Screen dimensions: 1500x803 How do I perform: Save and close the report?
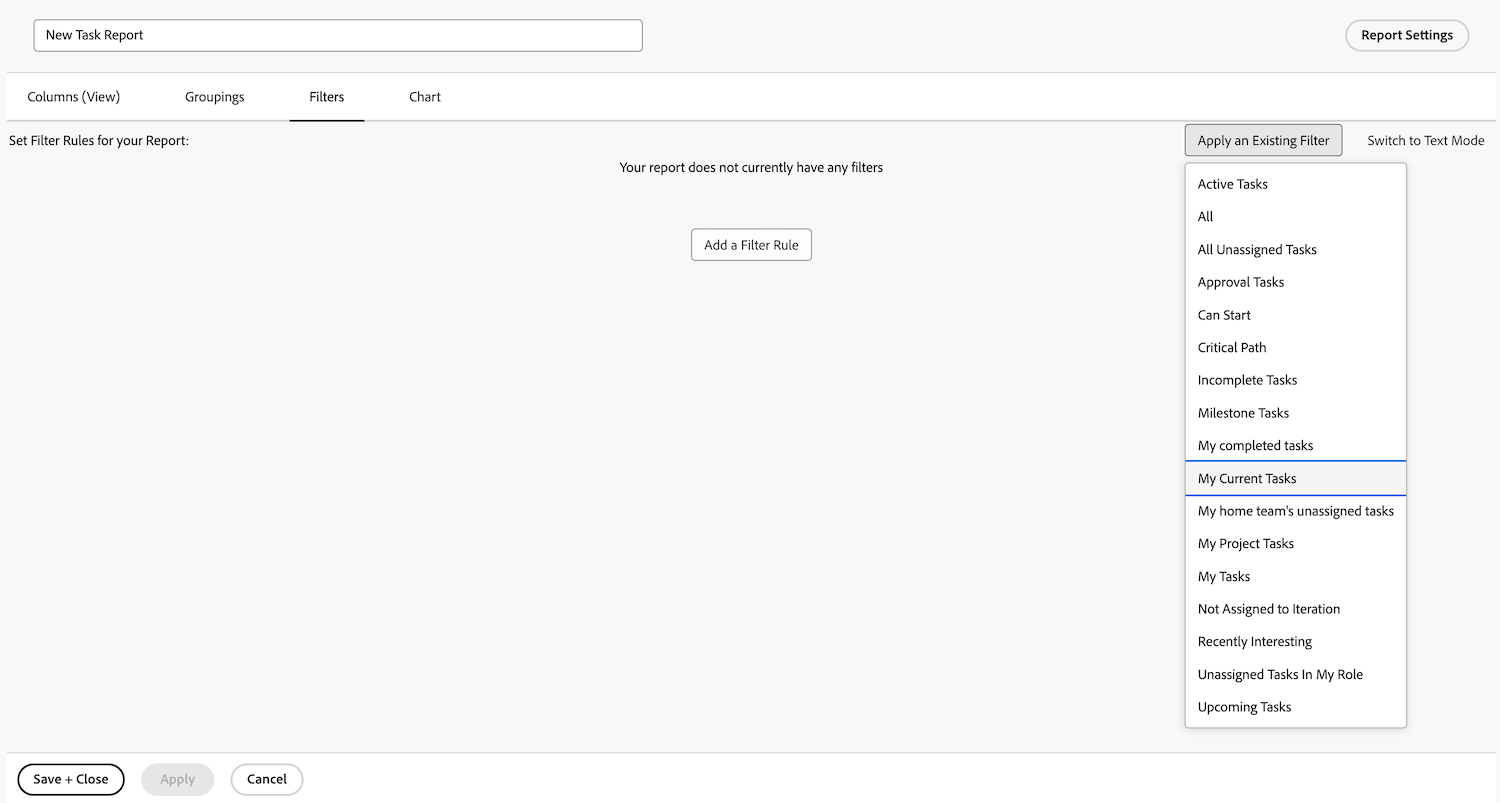pyautogui.click(x=70, y=779)
